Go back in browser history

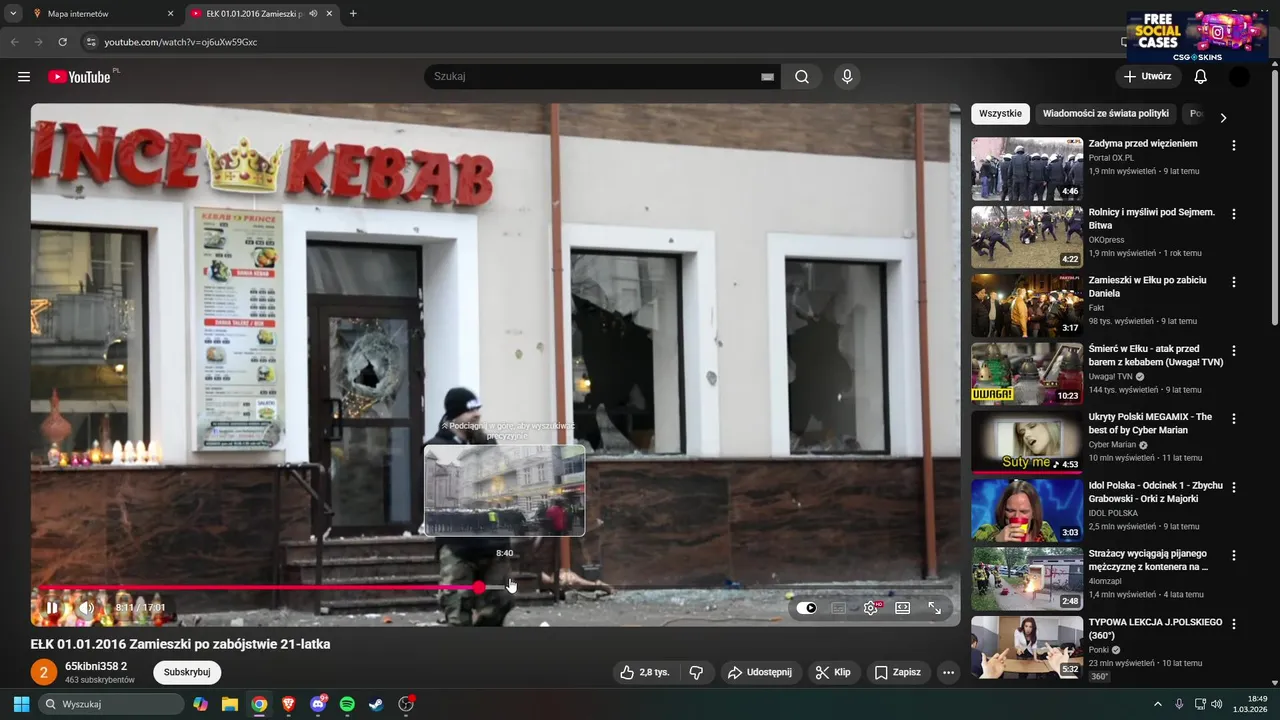click(14, 42)
